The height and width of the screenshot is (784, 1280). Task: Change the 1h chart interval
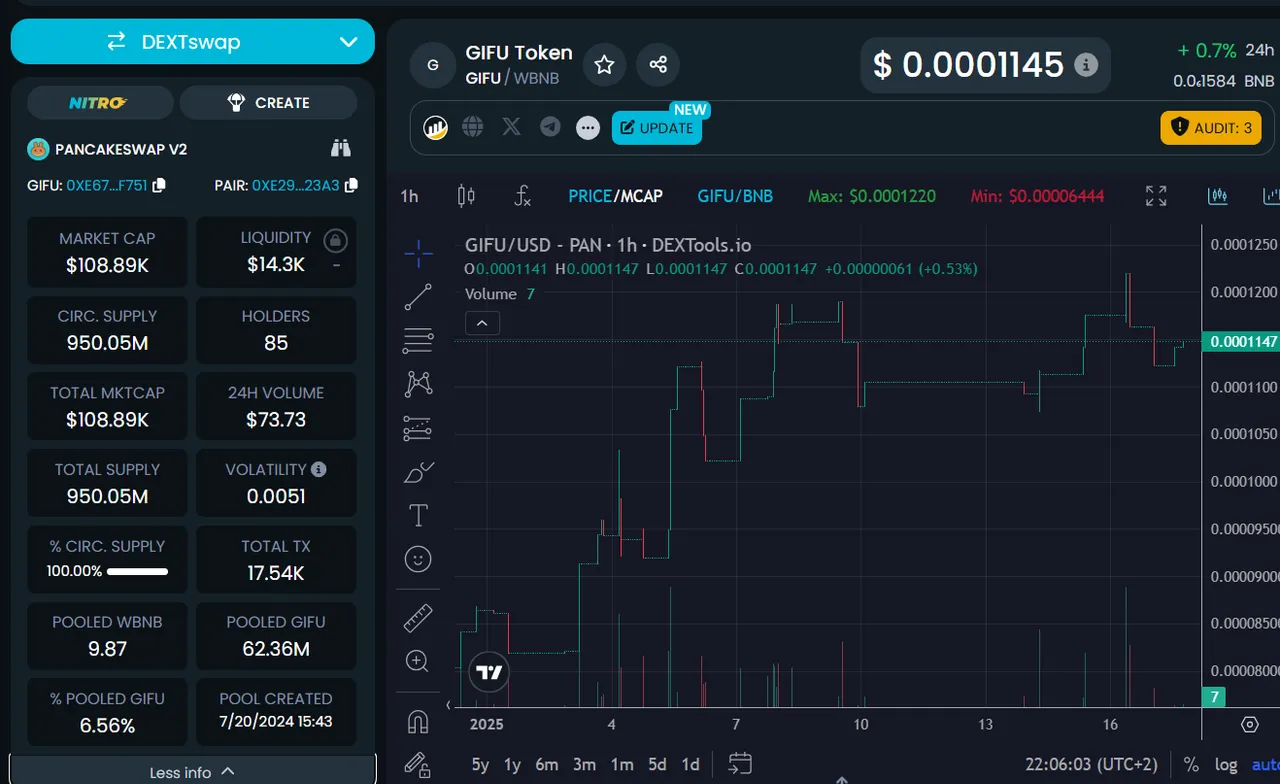tap(409, 196)
